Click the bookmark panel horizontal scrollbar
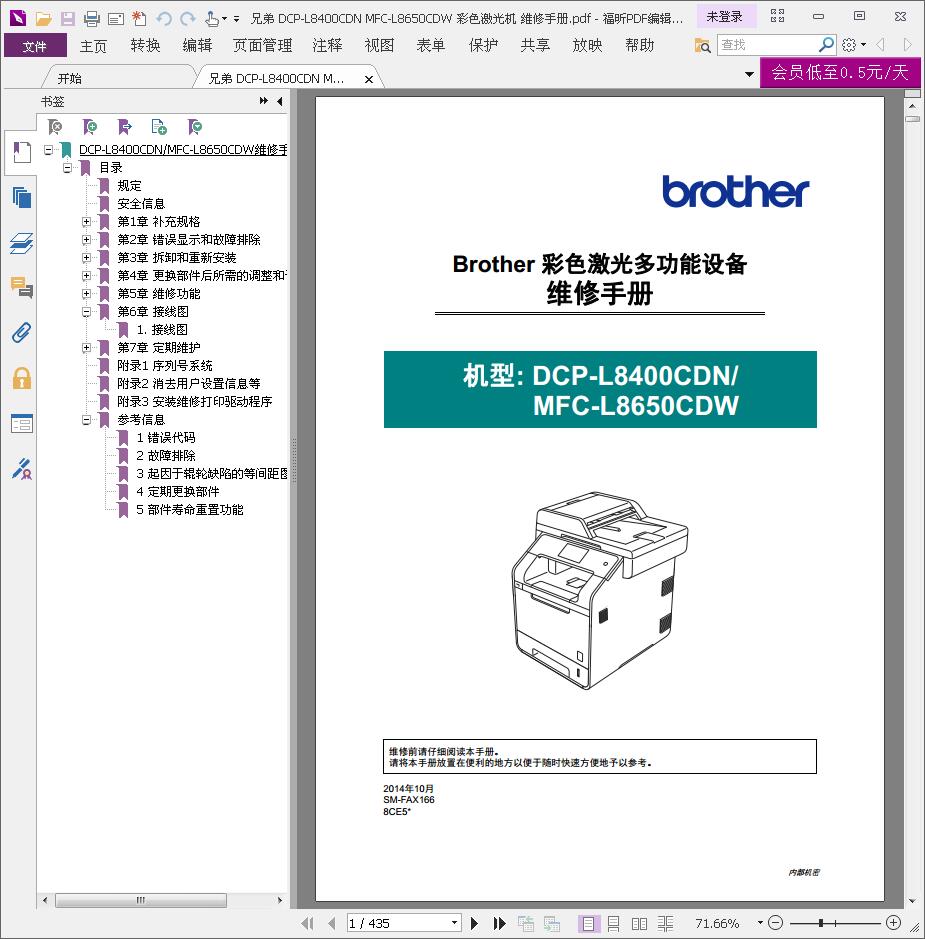925x939 pixels. pos(141,900)
